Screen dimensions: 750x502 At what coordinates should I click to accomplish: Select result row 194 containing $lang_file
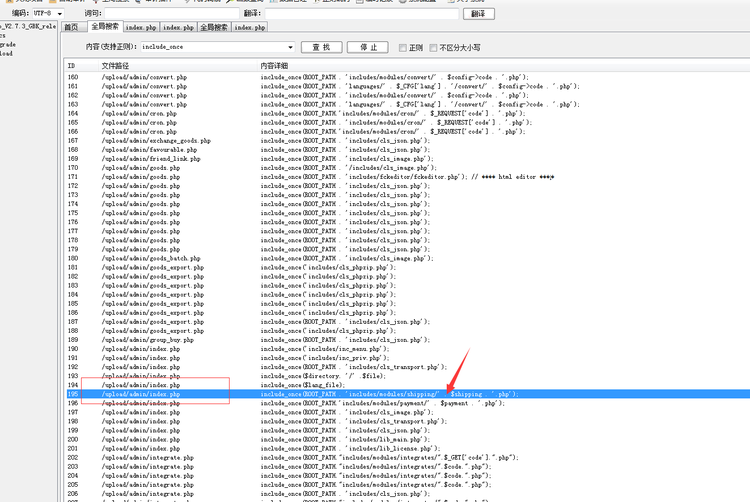click(x=302, y=385)
